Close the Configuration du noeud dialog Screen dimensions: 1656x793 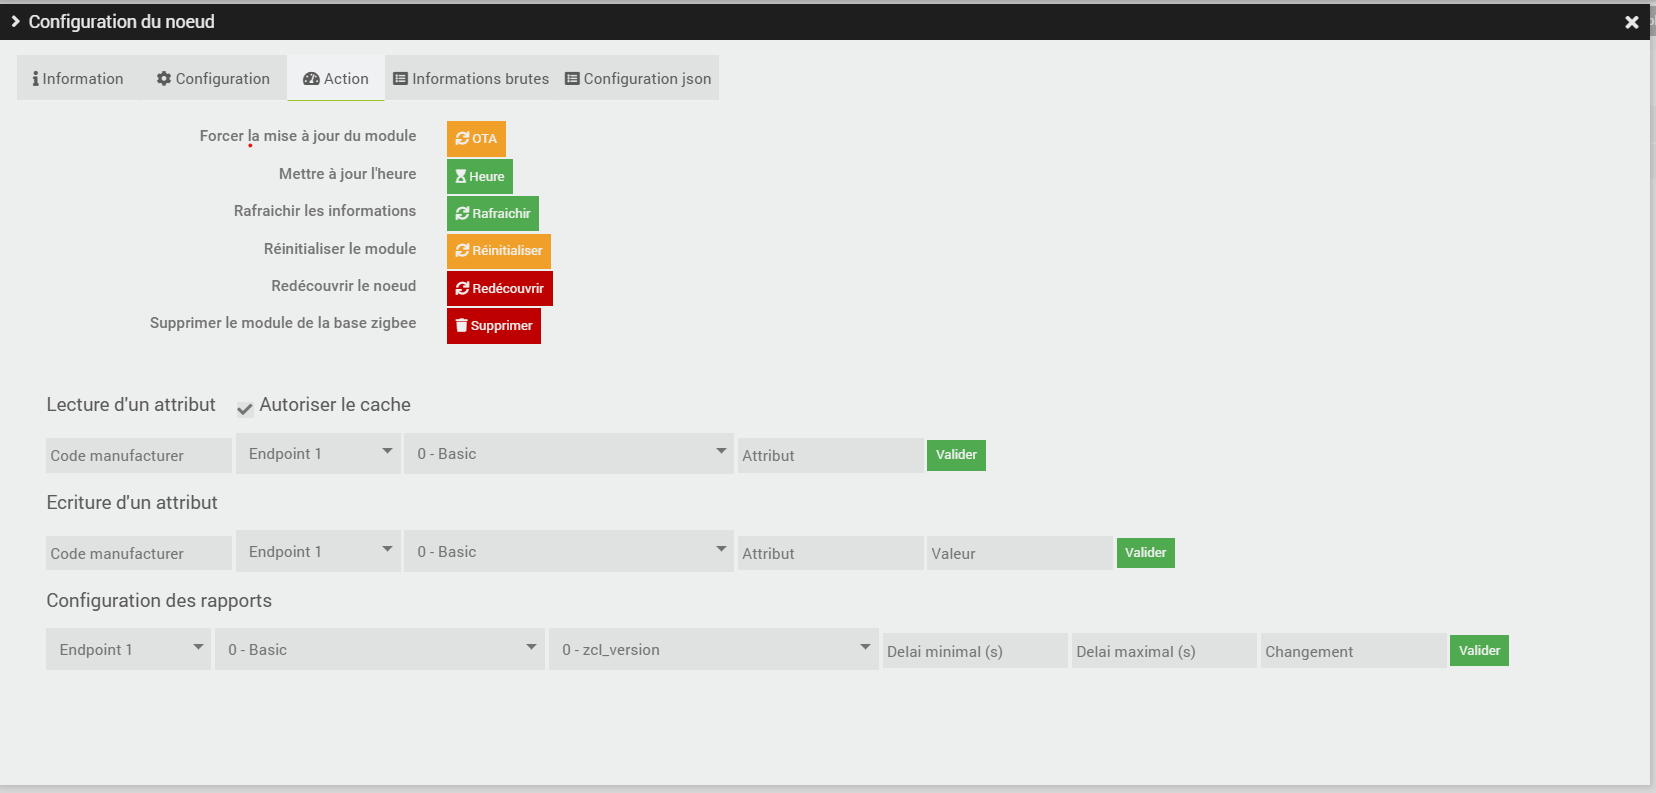[x=1632, y=22]
